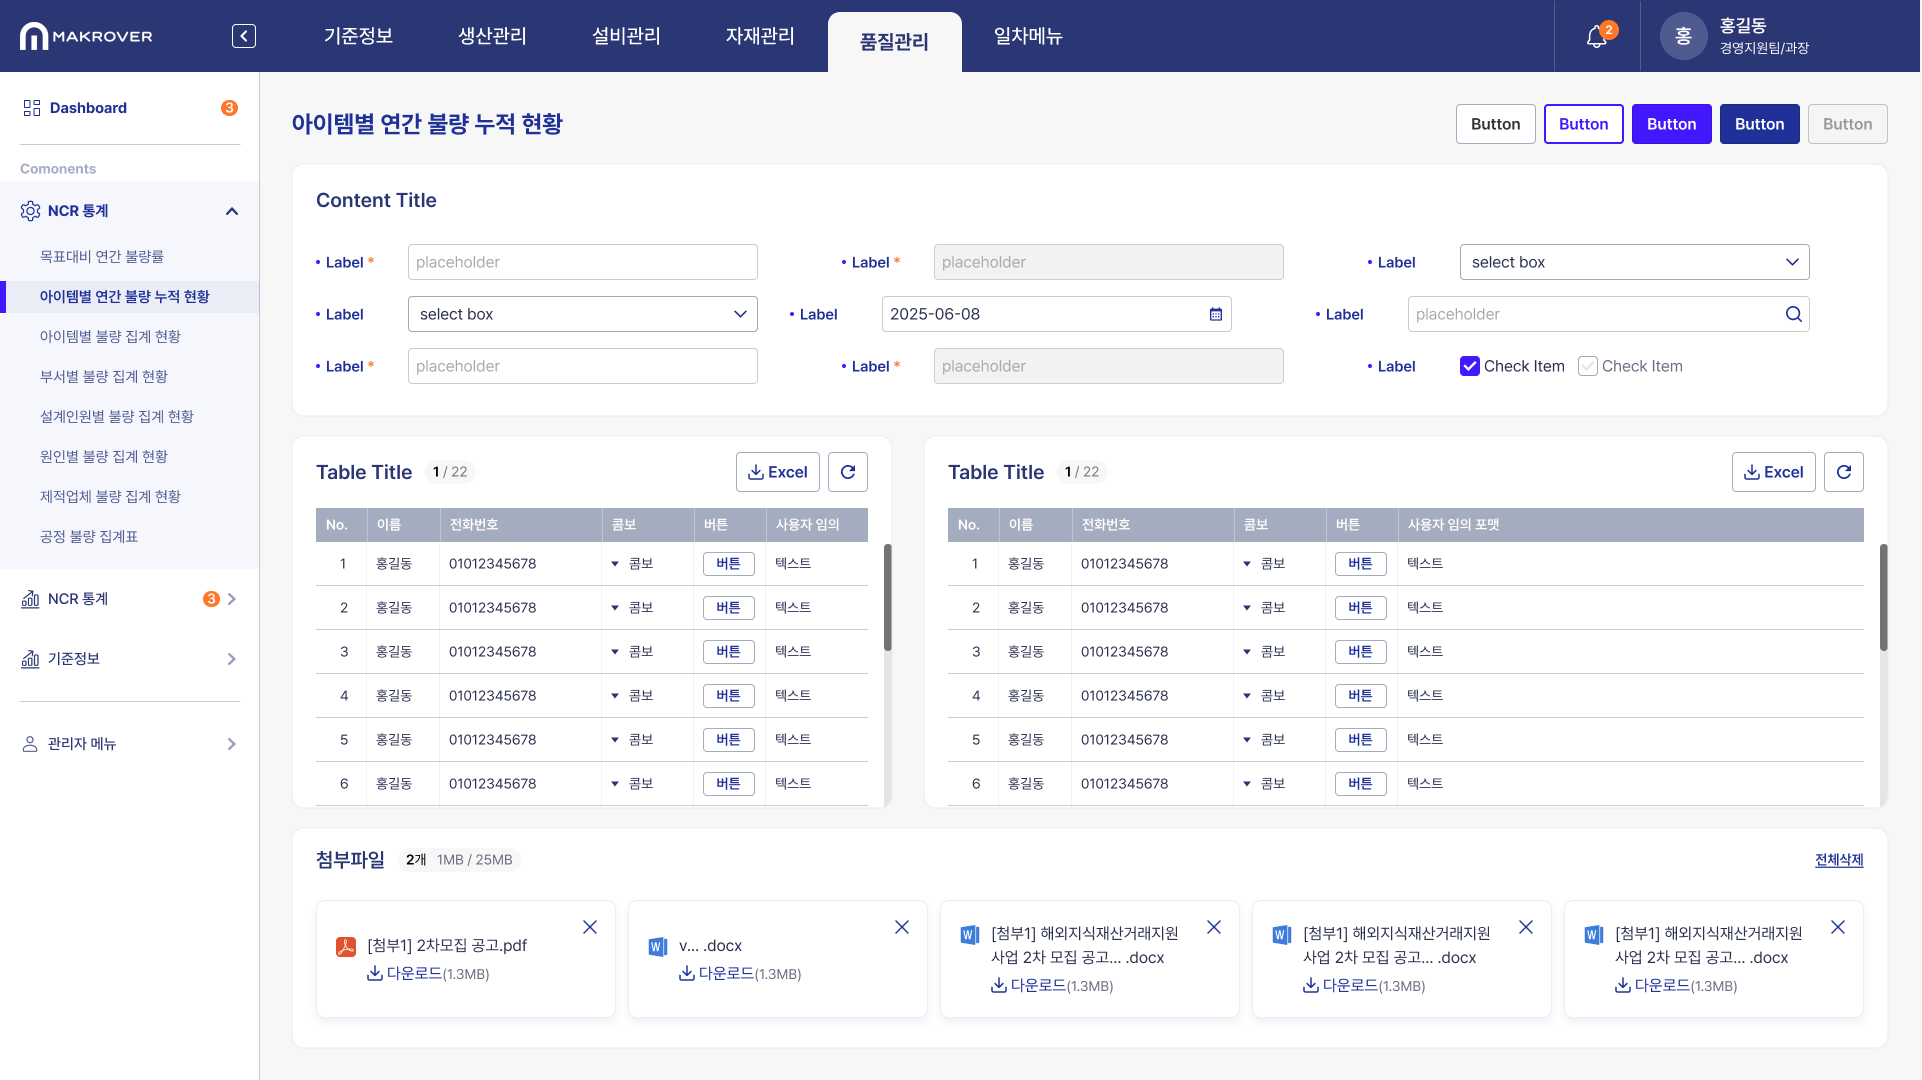1922x1080 pixels.
Task: Open the 자재관리 top menu tab
Action: click(x=760, y=36)
